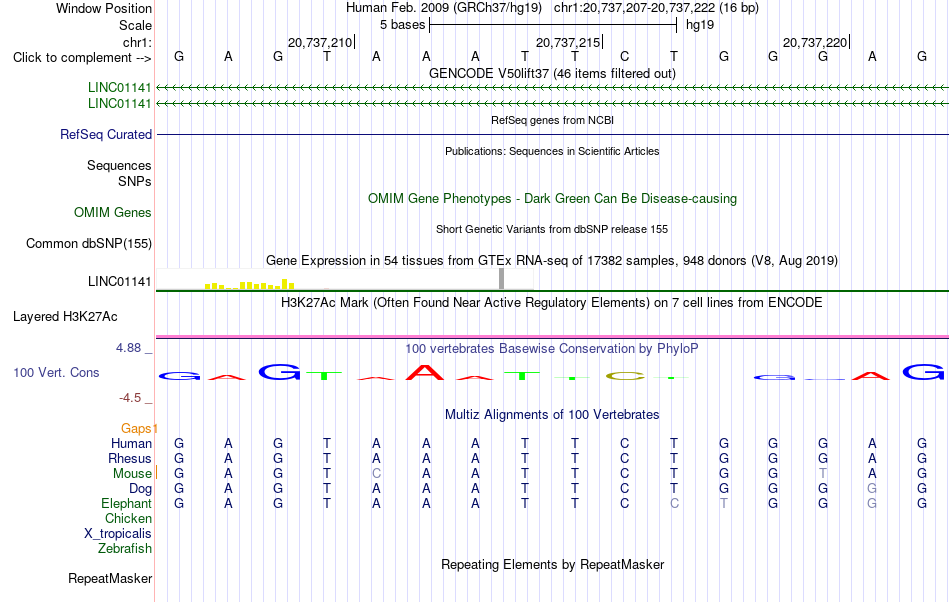Select the 'Mouse' species row label
The width and height of the screenshot is (950, 602).
point(132,474)
